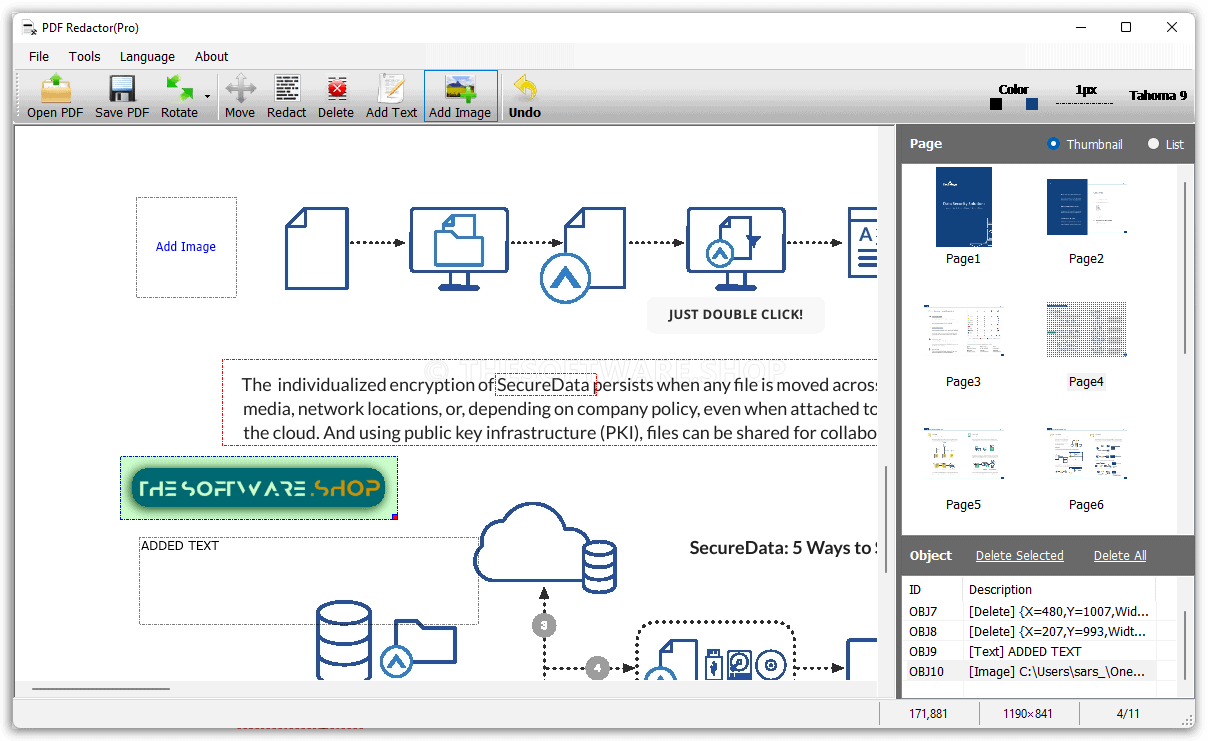The width and height of the screenshot is (1208, 741).
Task: Click the PDF Redactor app title icon
Action: [x=29, y=28]
